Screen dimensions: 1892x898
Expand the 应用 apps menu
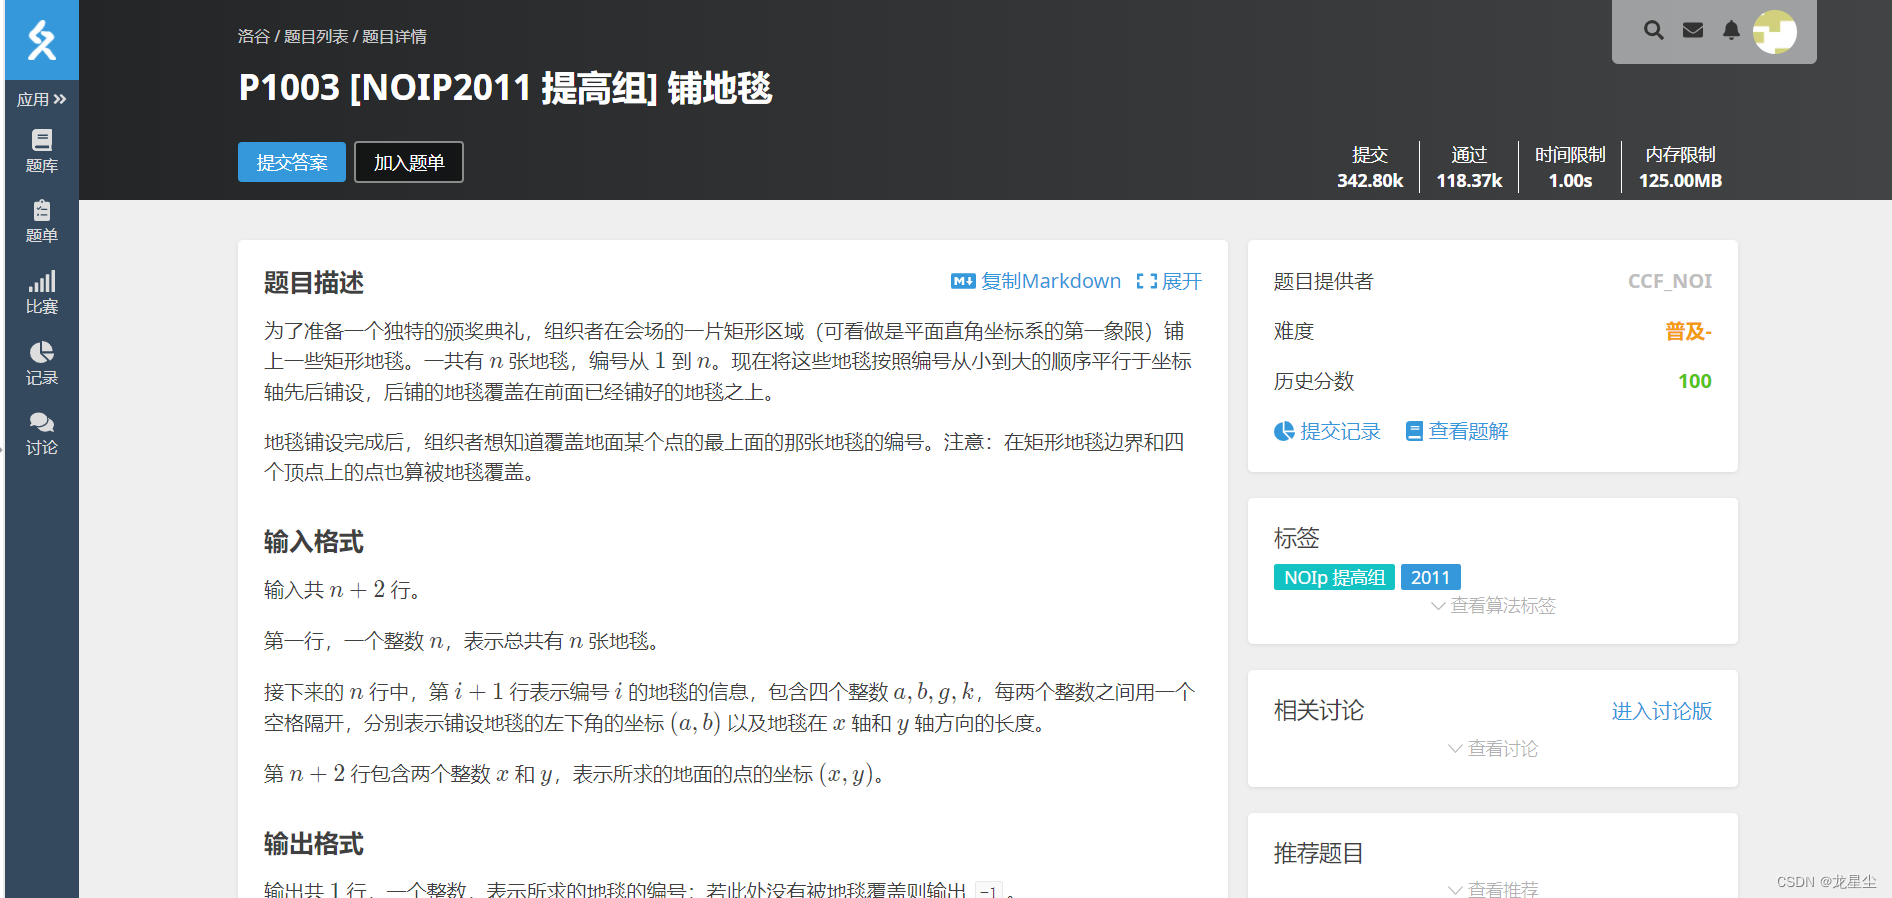(42, 99)
